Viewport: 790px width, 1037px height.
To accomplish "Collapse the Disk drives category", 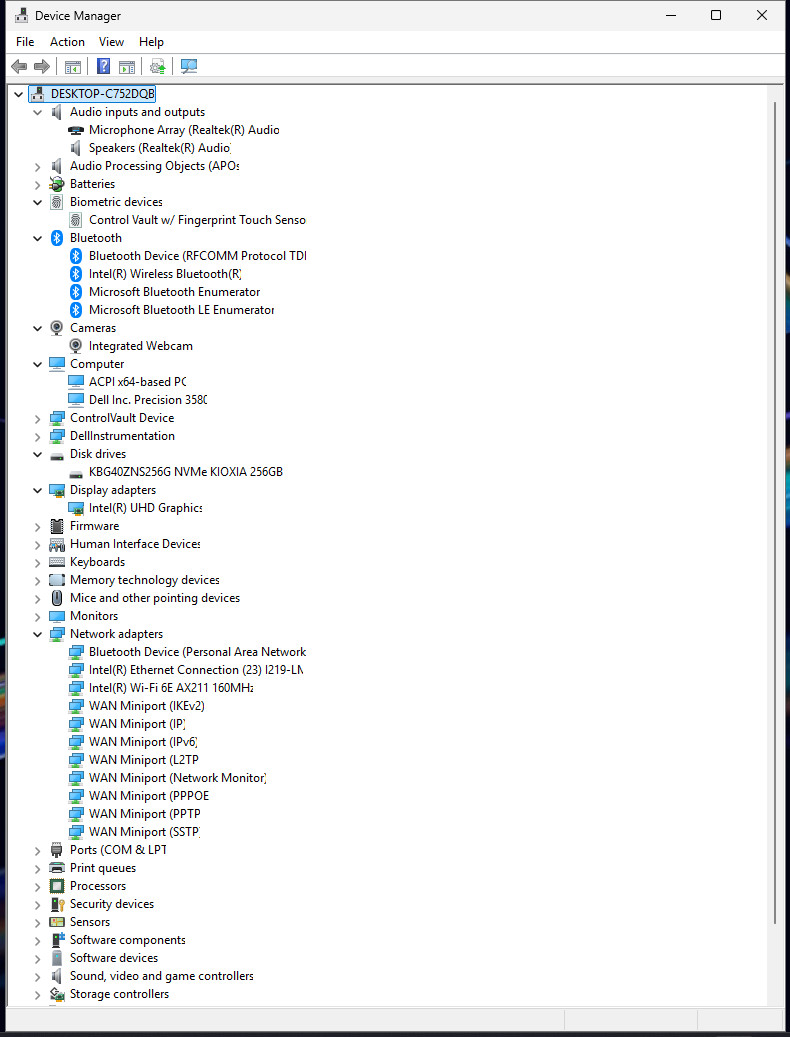I will click(x=38, y=454).
